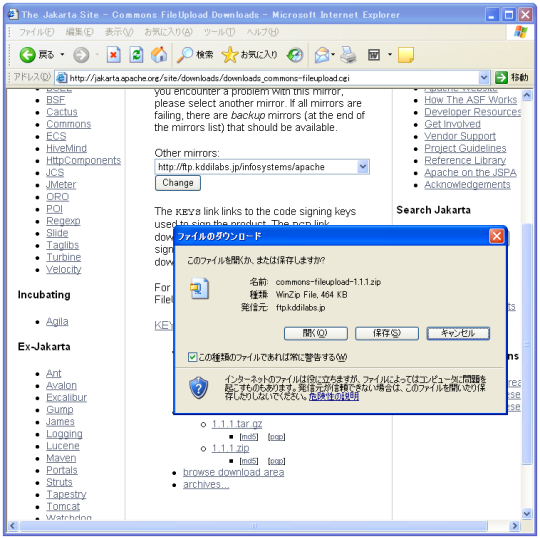The image size is (540, 539).
Task: Open the ツール(T) menu
Action: tap(219, 32)
